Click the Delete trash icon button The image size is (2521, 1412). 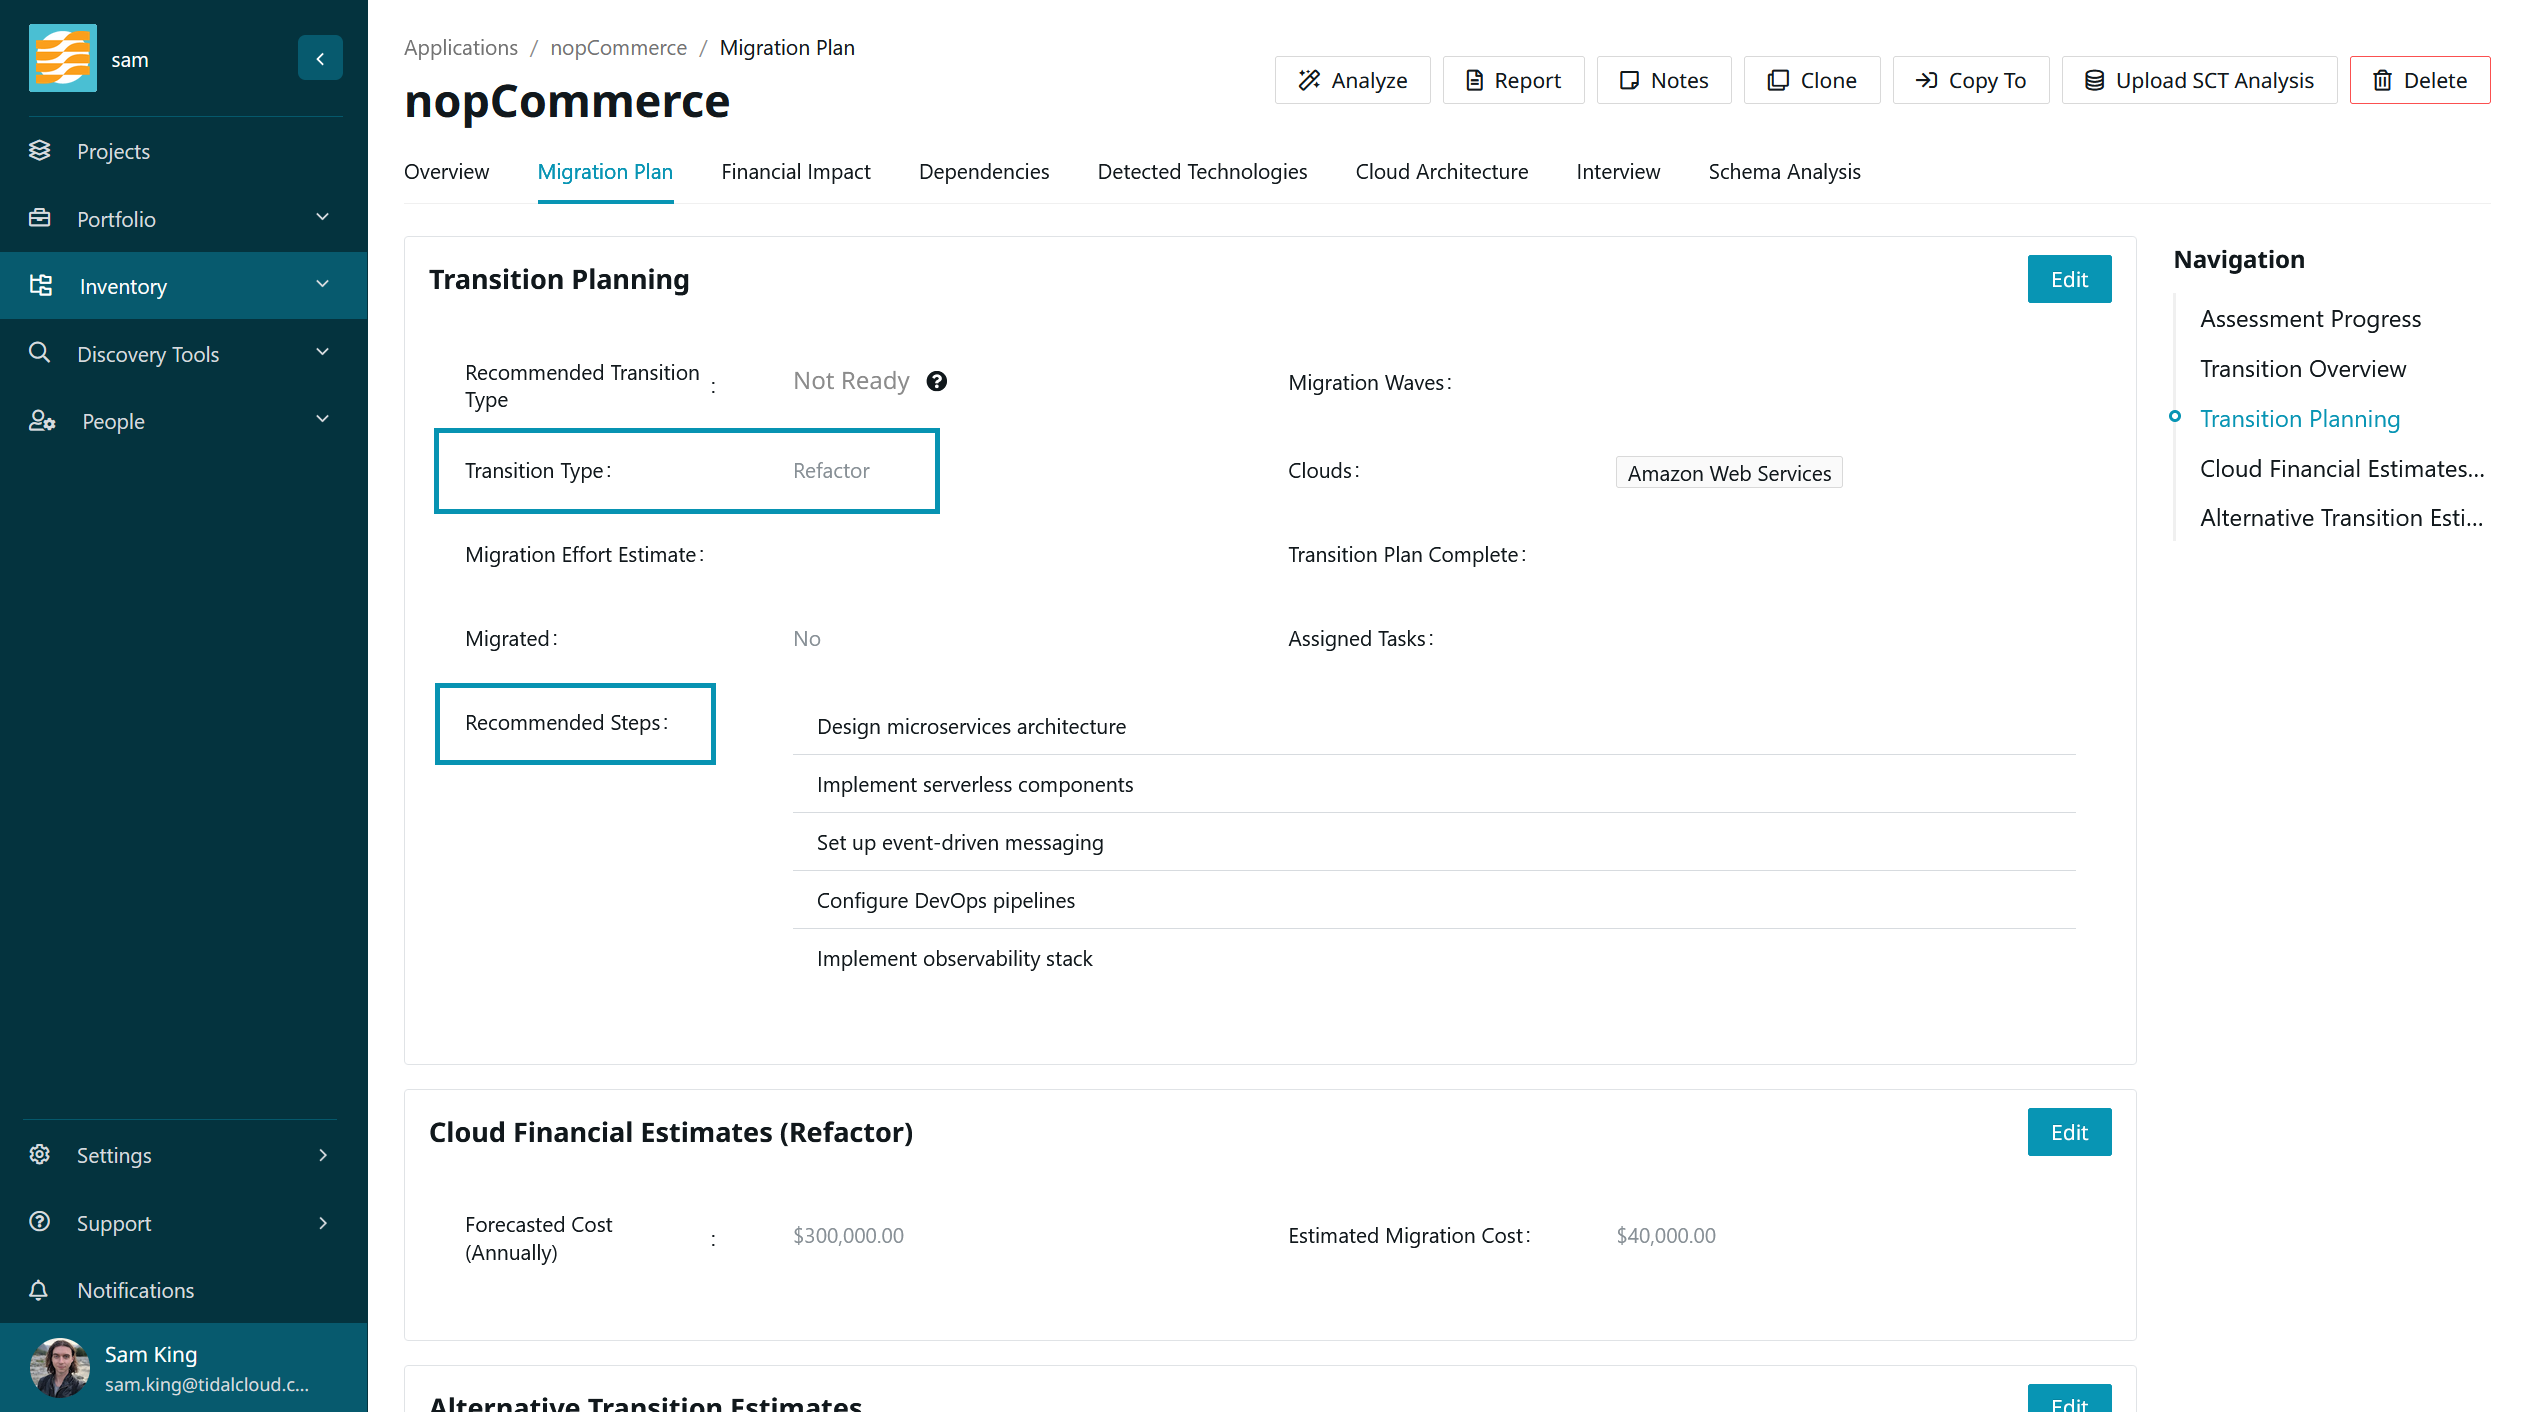2419,80
